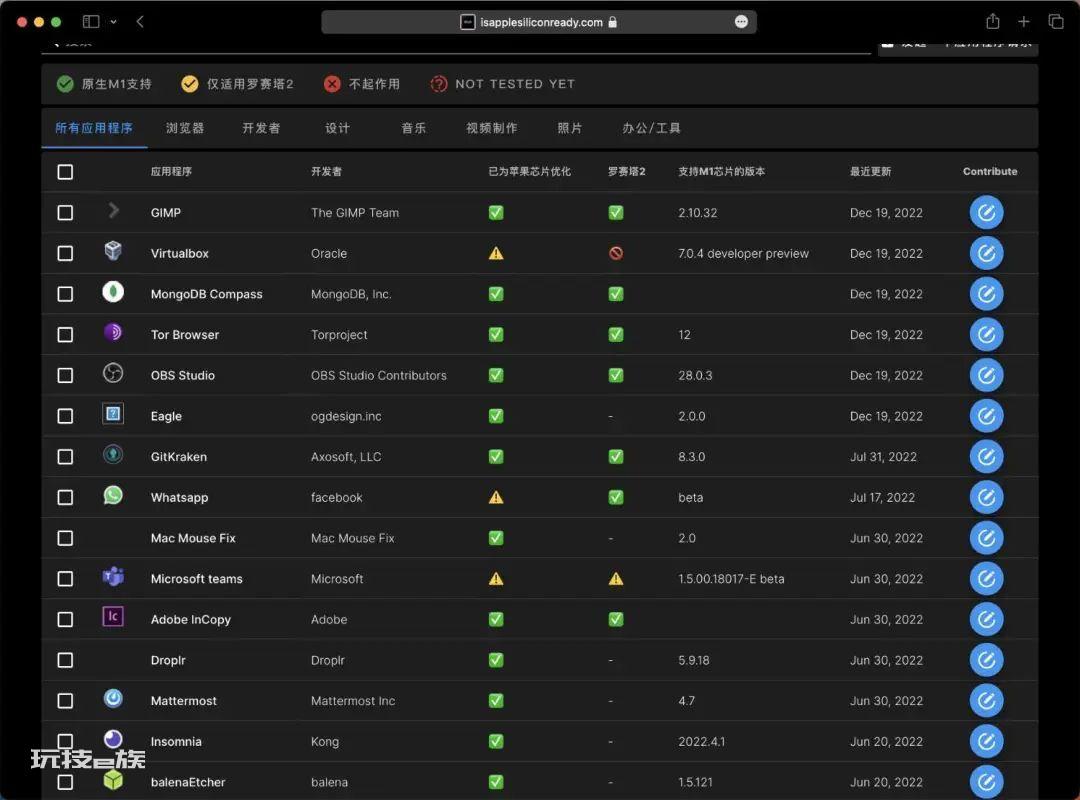This screenshot has width=1080, height=800.
Task: Switch to the 浏览器 tab
Action: tap(185, 128)
